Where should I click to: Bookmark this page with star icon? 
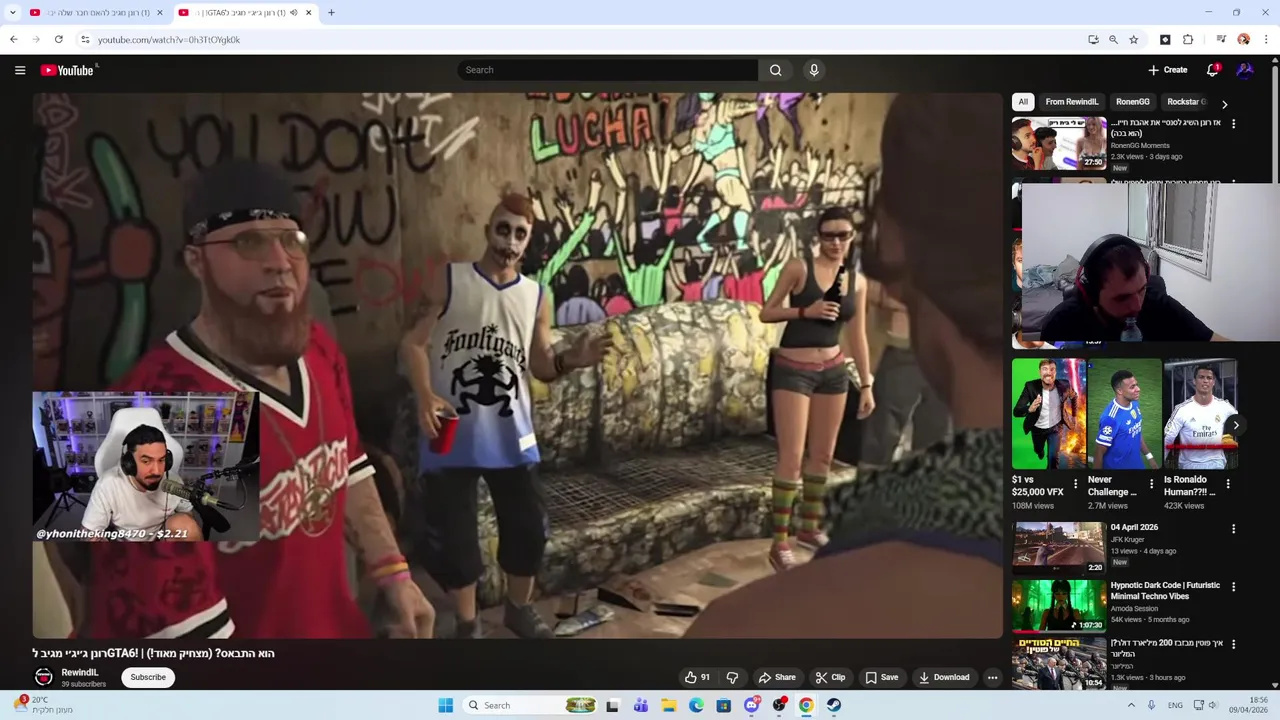point(1134,40)
